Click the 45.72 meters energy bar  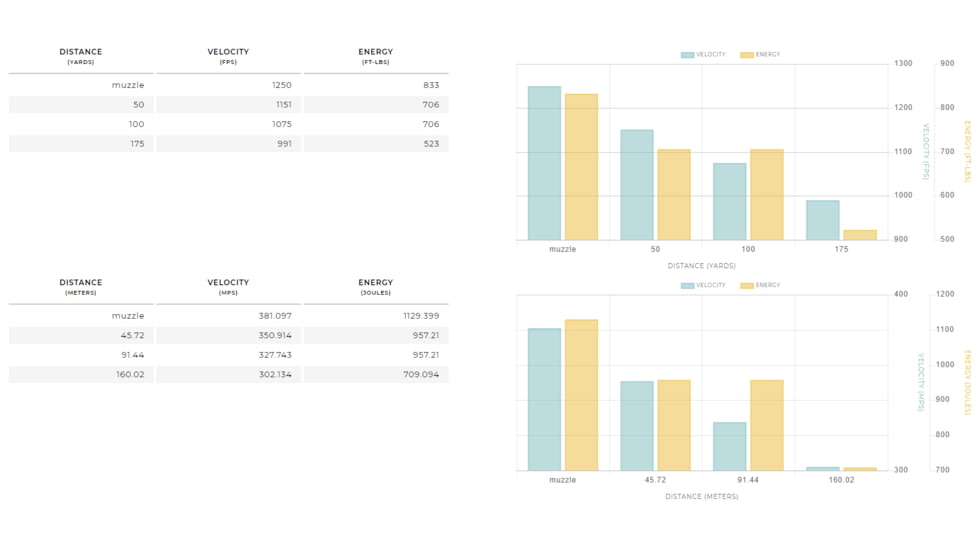[x=674, y=425]
